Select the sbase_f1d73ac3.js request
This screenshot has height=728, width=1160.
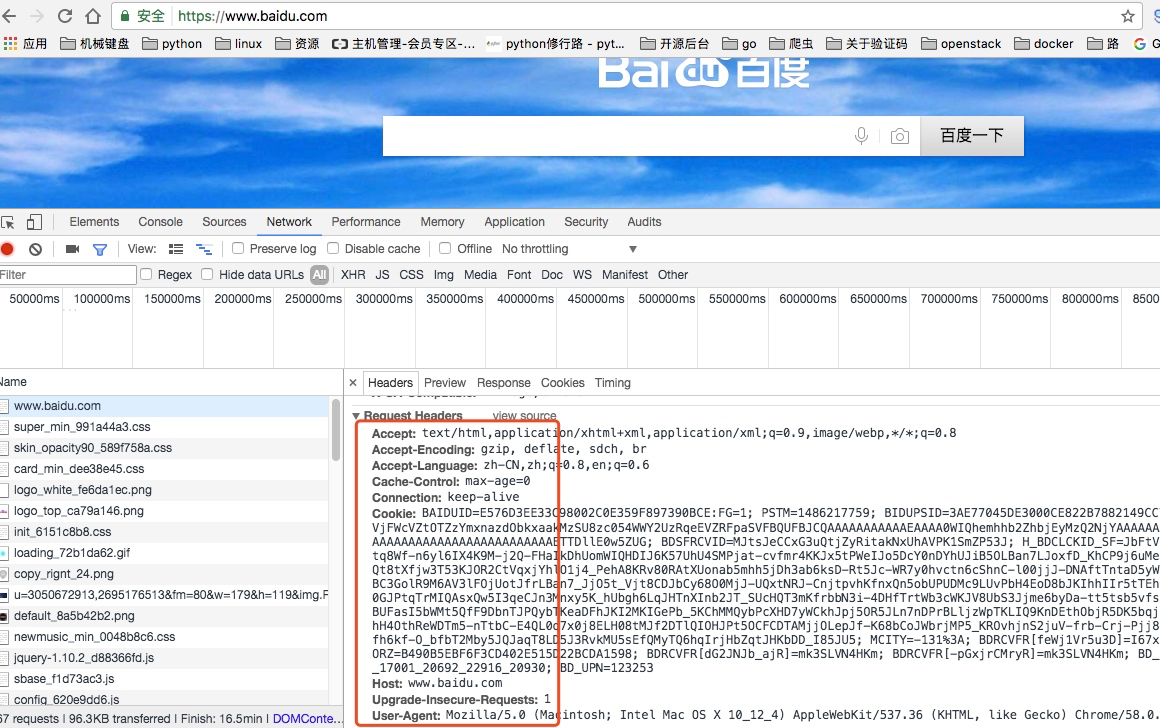pyautogui.click(x=164, y=678)
